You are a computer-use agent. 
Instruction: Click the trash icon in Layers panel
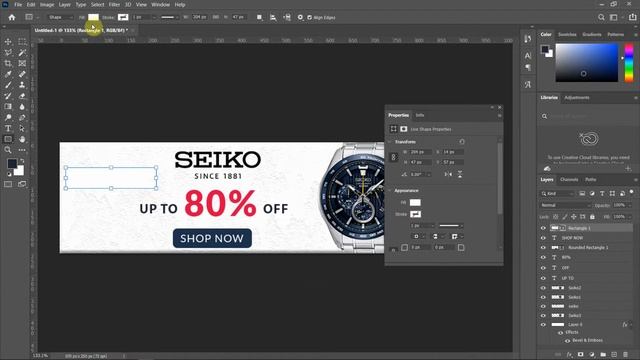(625, 354)
